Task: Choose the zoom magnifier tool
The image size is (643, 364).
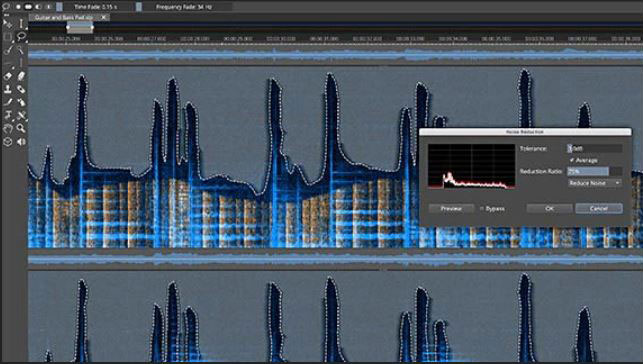Action: point(21,128)
